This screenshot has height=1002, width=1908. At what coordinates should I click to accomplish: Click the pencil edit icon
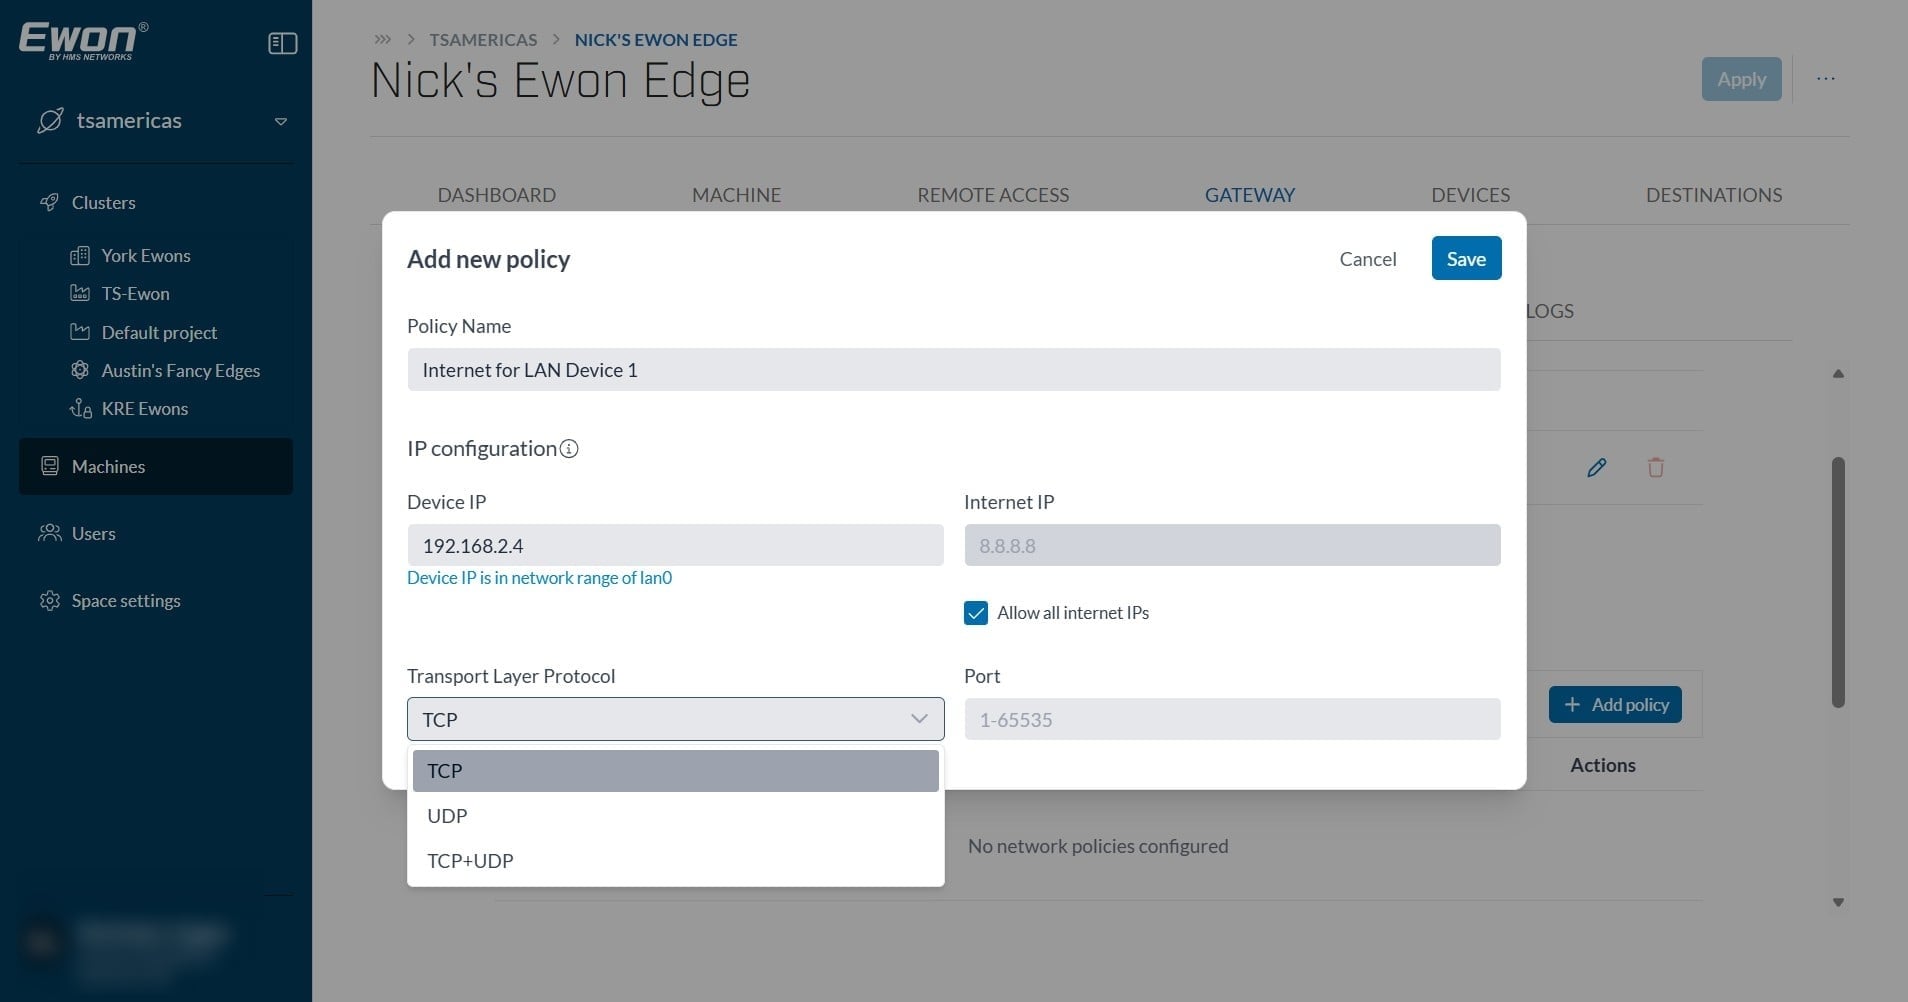point(1597,467)
